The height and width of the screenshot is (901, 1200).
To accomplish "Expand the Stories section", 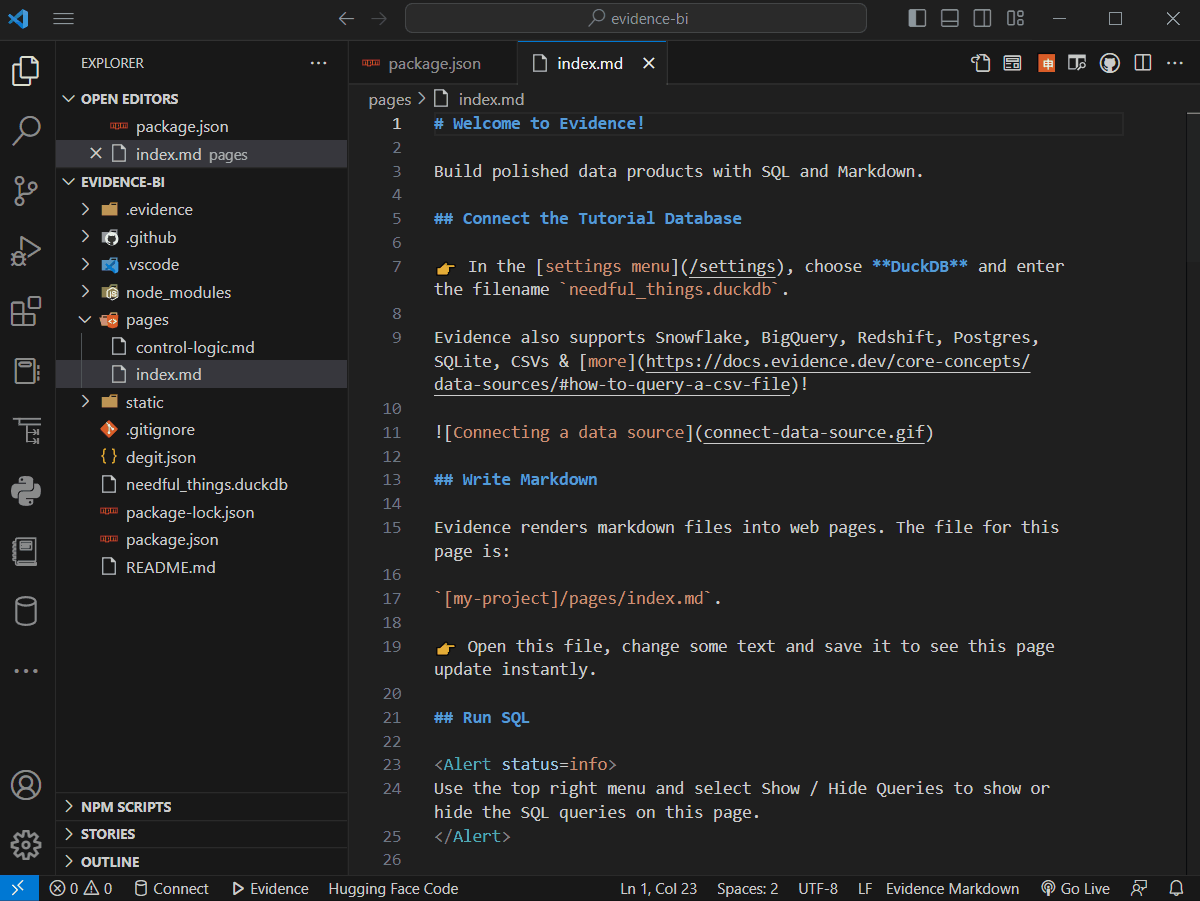I will coord(69,834).
